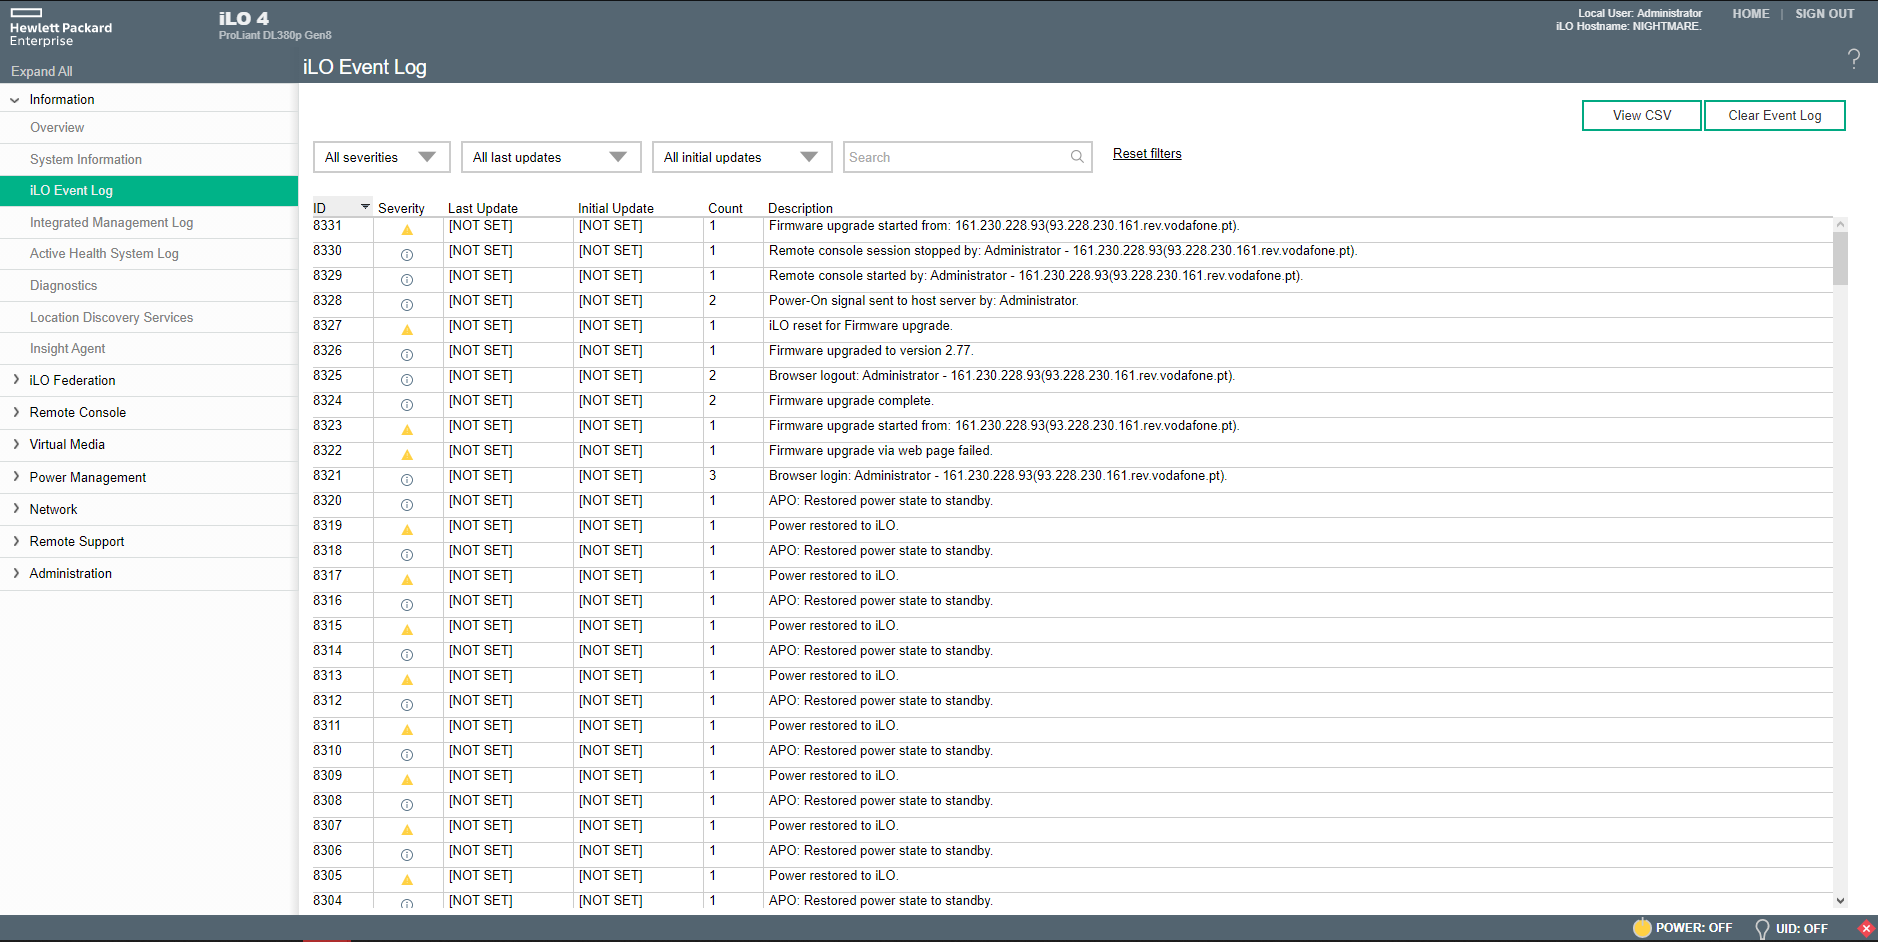The height and width of the screenshot is (942, 1878).
Task: Expand the Network section
Action: [x=16, y=509]
